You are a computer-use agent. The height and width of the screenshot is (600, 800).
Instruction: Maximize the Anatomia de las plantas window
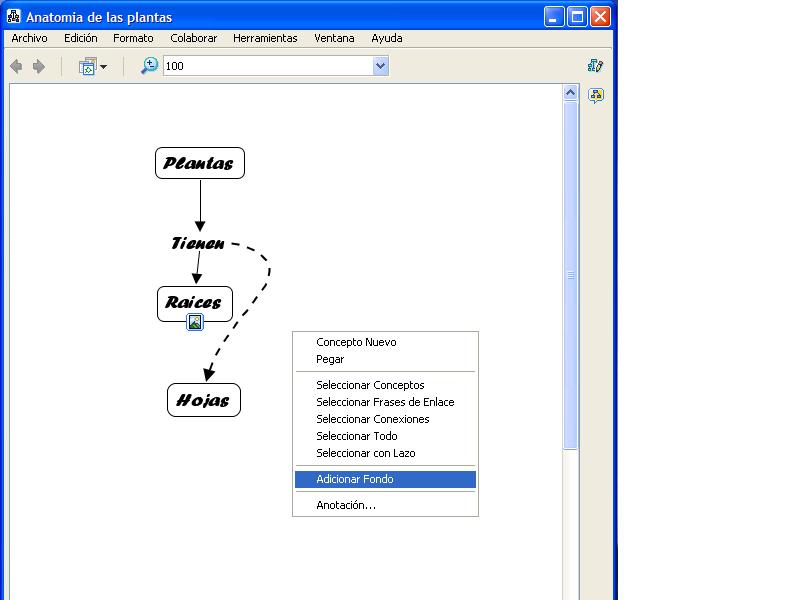coord(577,17)
